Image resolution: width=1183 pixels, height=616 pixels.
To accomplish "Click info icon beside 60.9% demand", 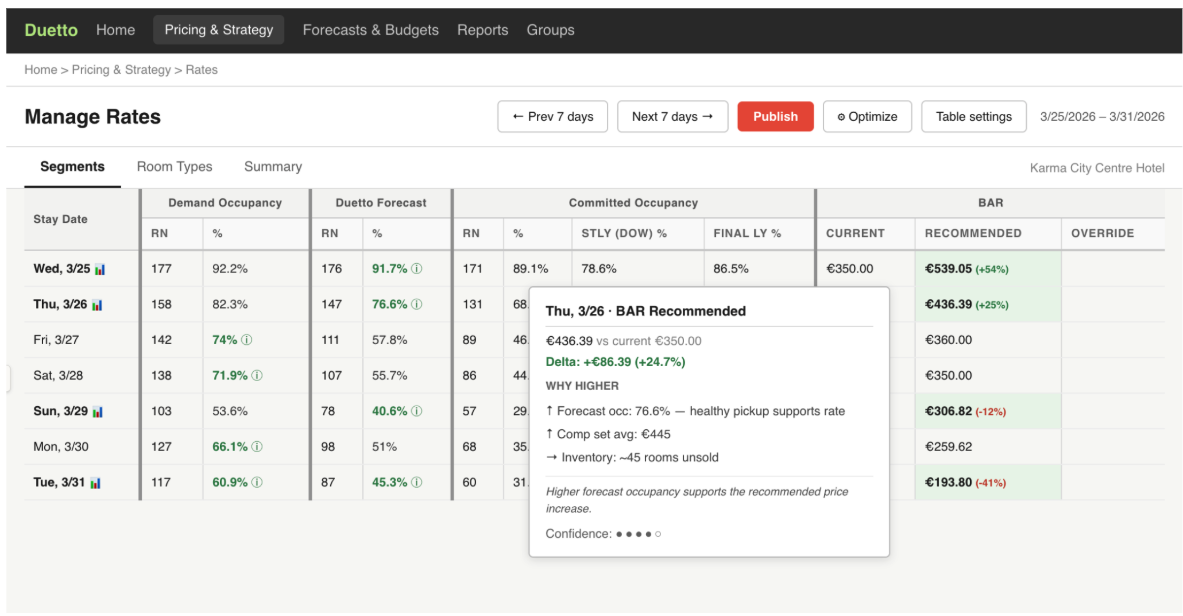I will 257,482.
